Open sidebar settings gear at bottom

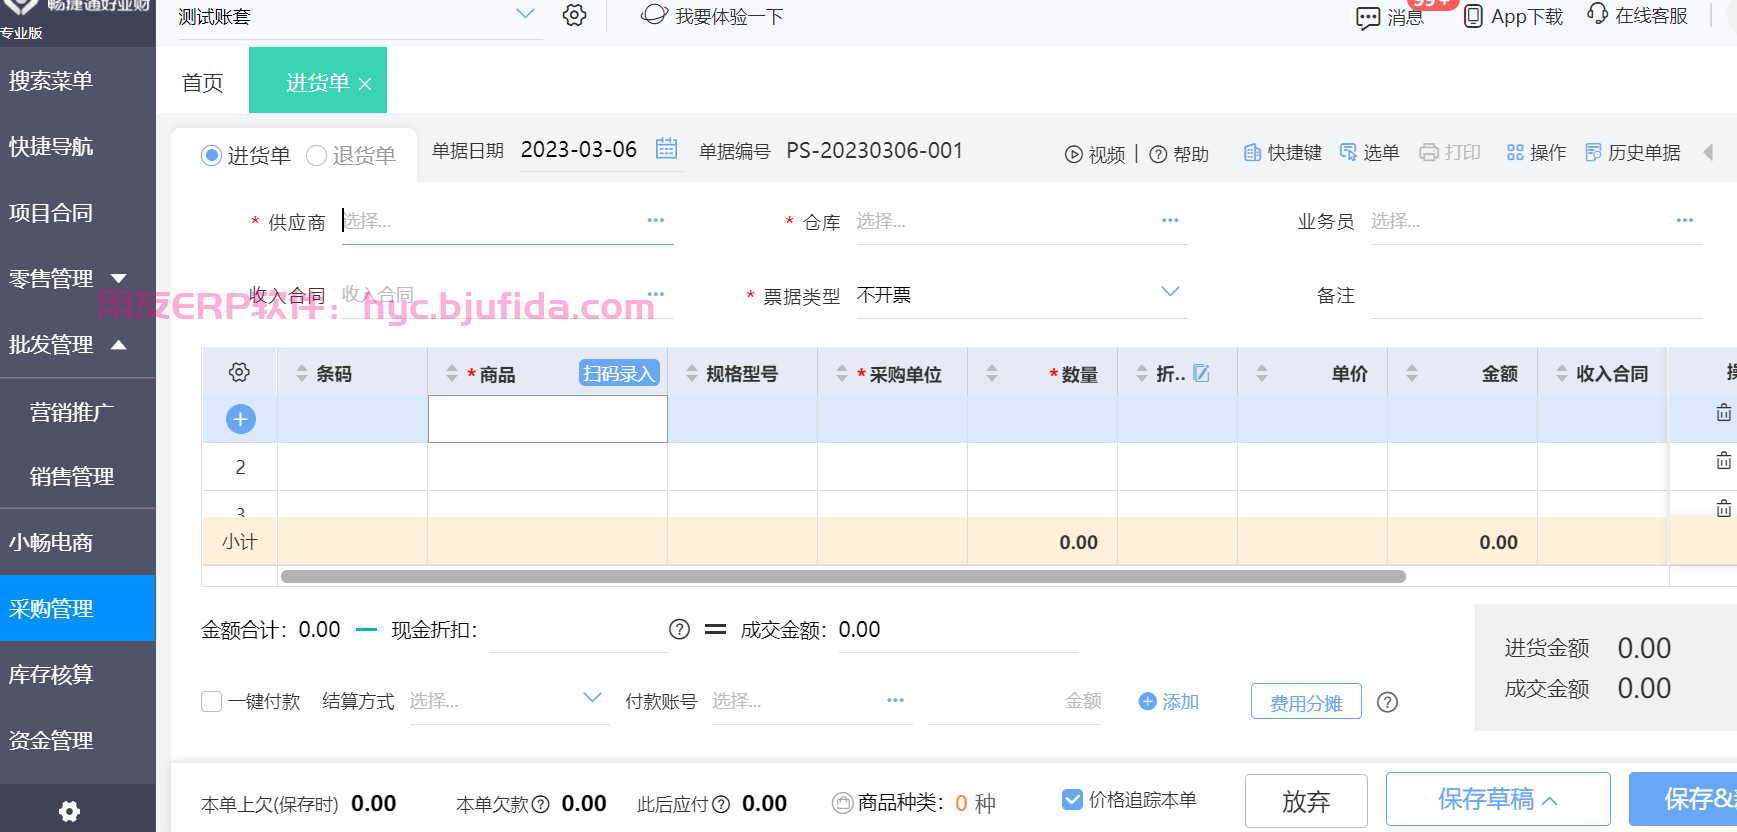pos(69,811)
